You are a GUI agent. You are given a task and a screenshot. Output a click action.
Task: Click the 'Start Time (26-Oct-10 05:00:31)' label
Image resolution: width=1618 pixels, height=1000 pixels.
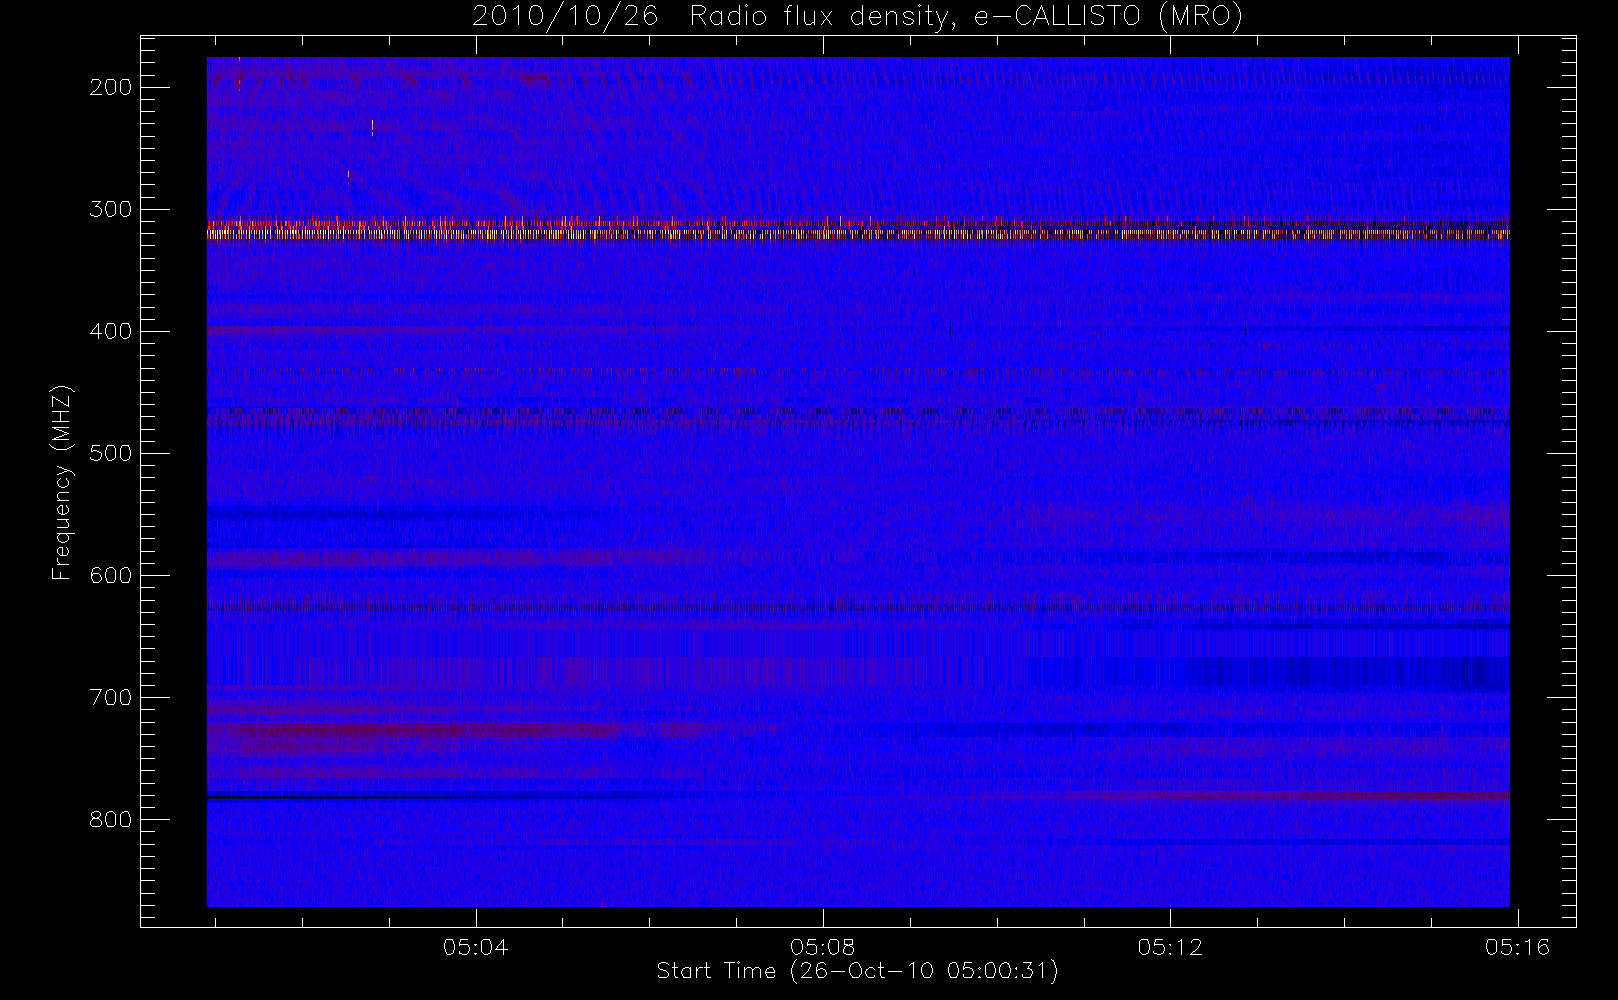click(857, 971)
